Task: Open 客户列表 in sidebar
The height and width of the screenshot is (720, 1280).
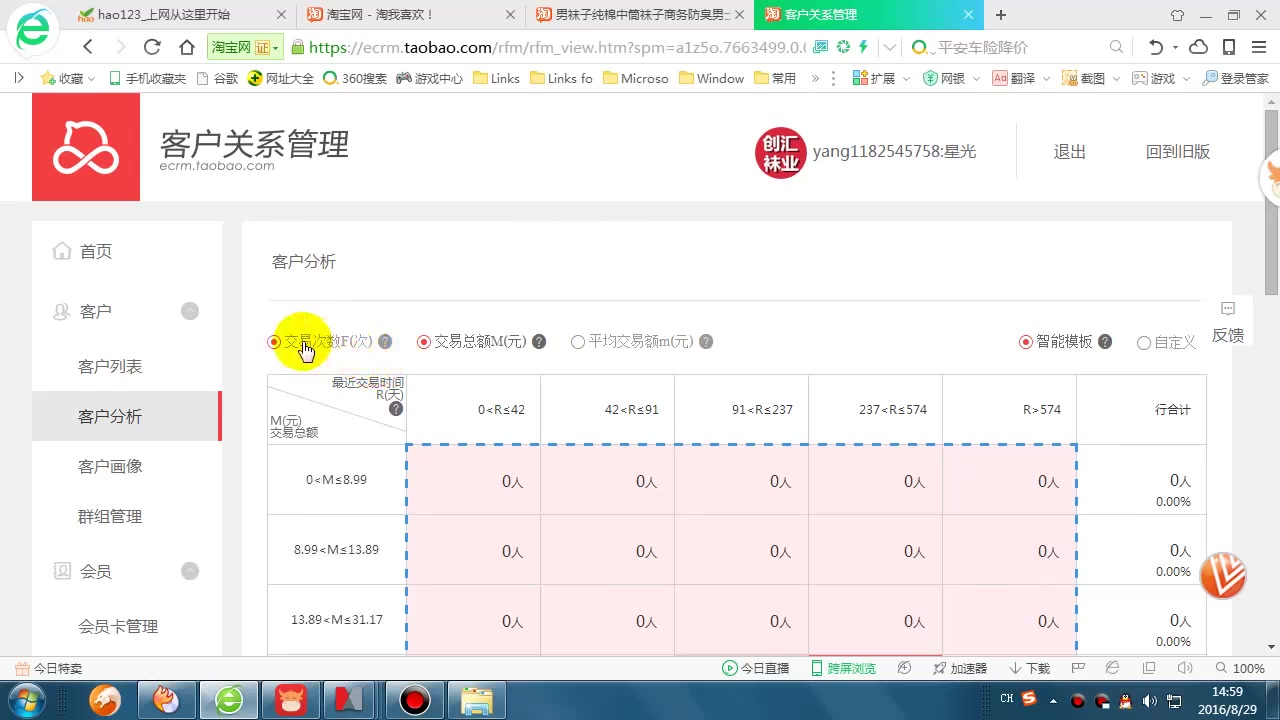Action: pyautogui.click(x=110, y=367)
